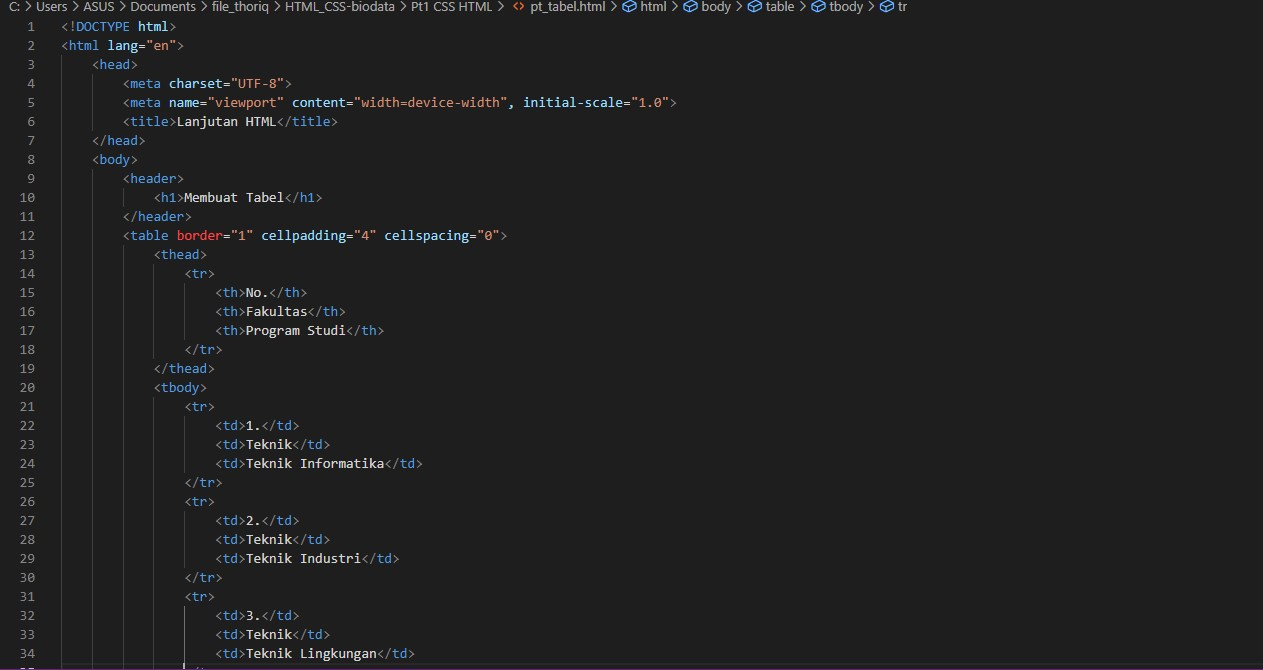Click the border attribute on the table tag
1263x670 pixels.
click(200, 235)
